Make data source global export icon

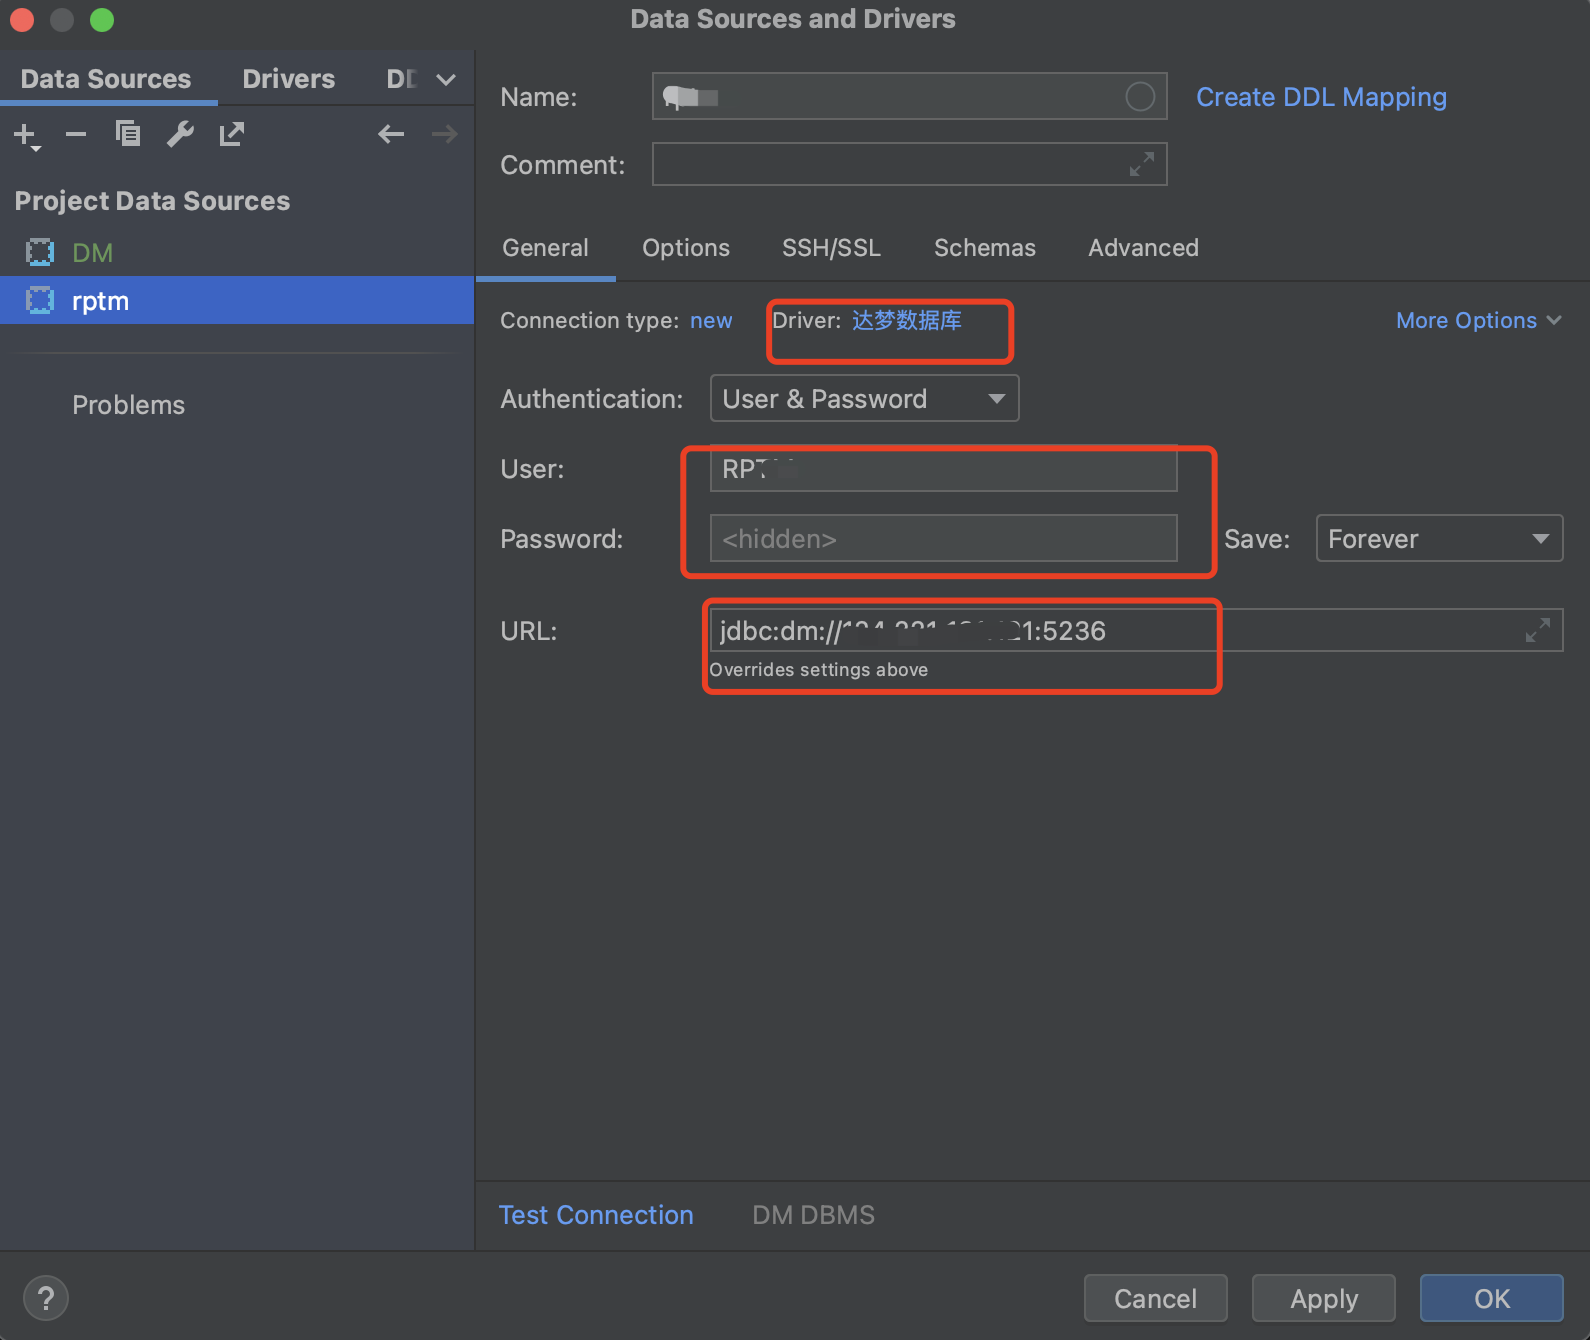232,134
